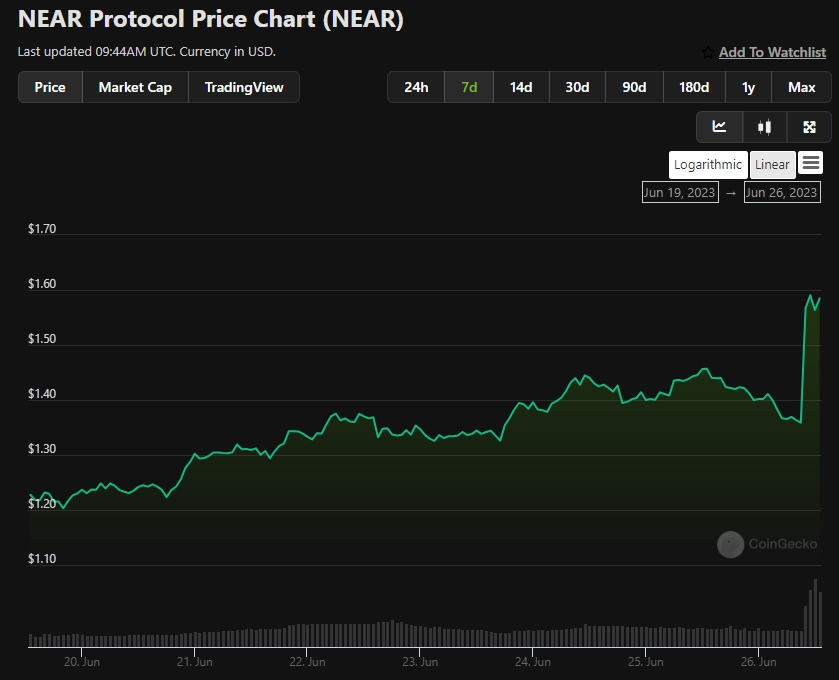Select the Max time range button
This screenshot has height=680, width=839.
point(801,87)
